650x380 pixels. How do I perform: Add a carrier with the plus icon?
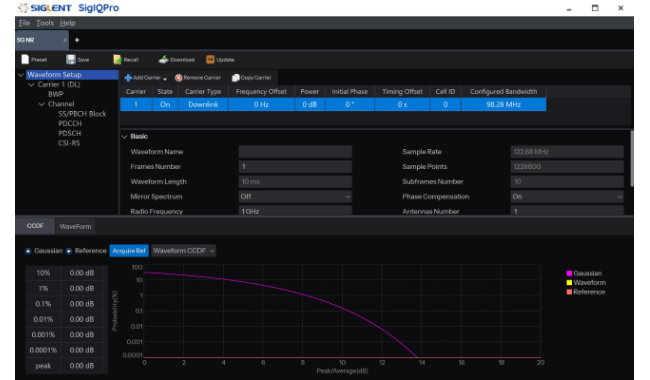tap(128, 77)
